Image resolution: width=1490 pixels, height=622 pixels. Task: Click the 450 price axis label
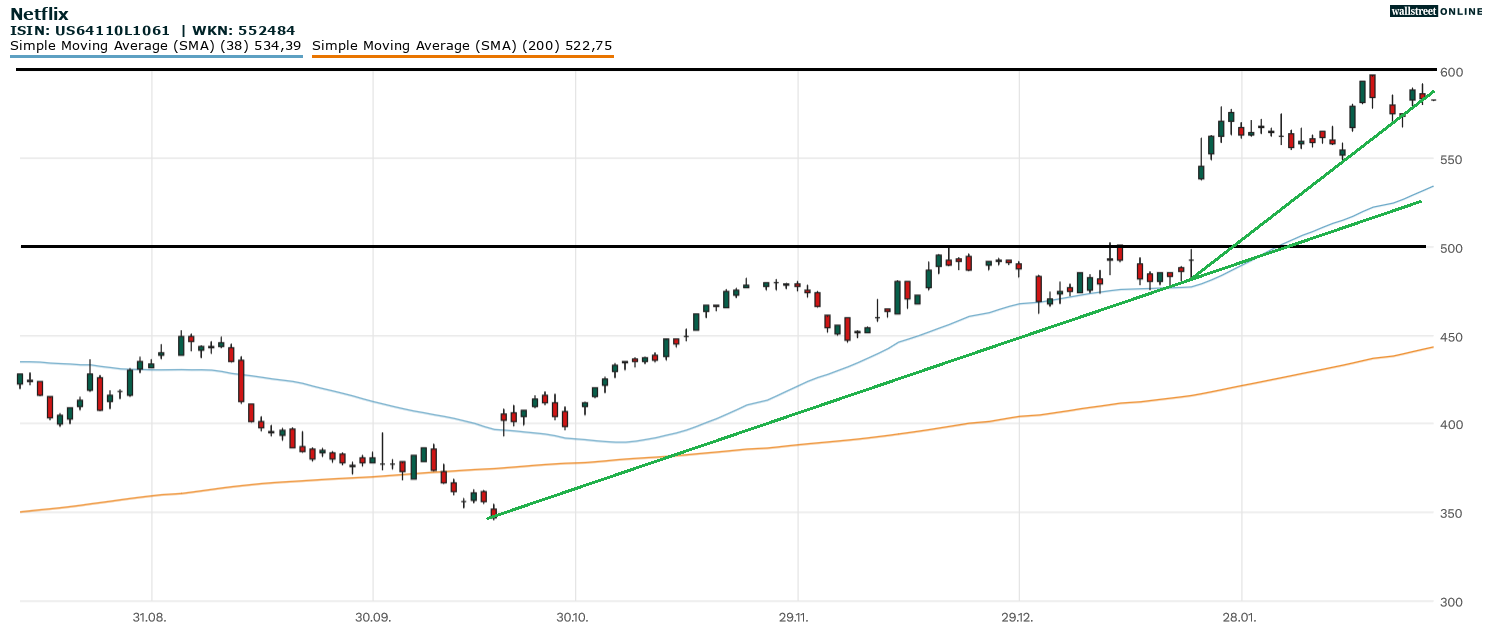tap(1451, 337)
